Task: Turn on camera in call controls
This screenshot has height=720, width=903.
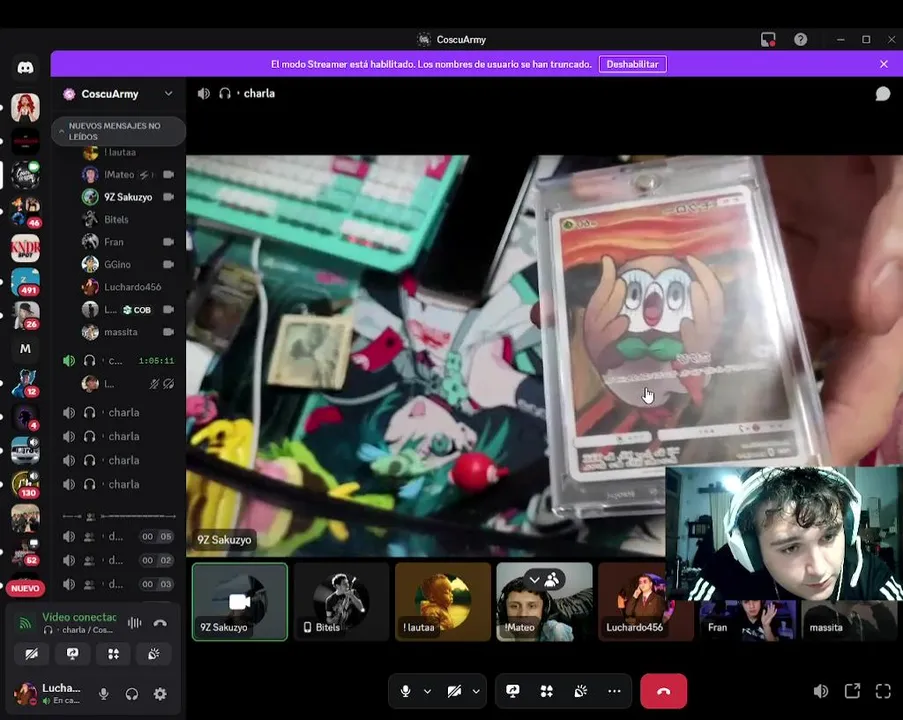Action: pyautogui.click(x=454, y=691)
